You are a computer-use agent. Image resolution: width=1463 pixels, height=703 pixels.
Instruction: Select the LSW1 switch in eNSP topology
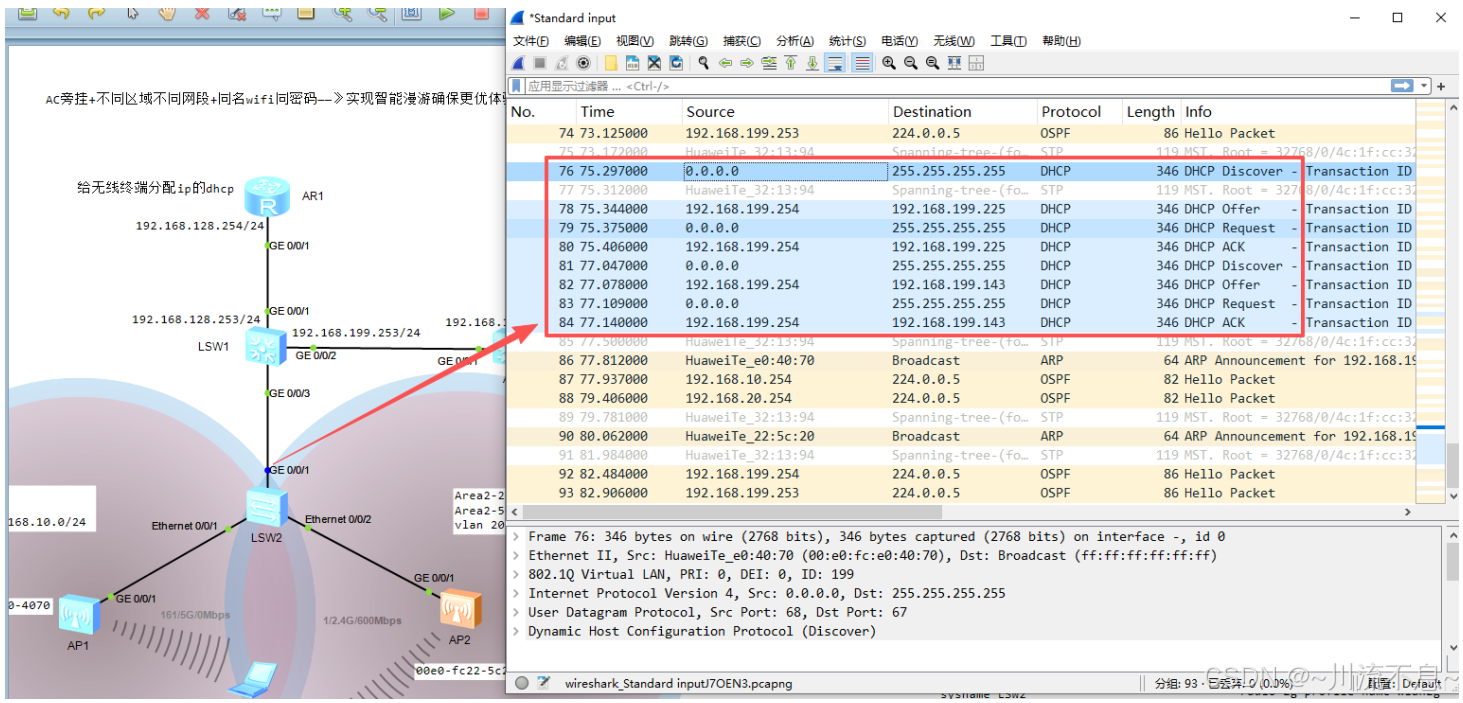265,347
